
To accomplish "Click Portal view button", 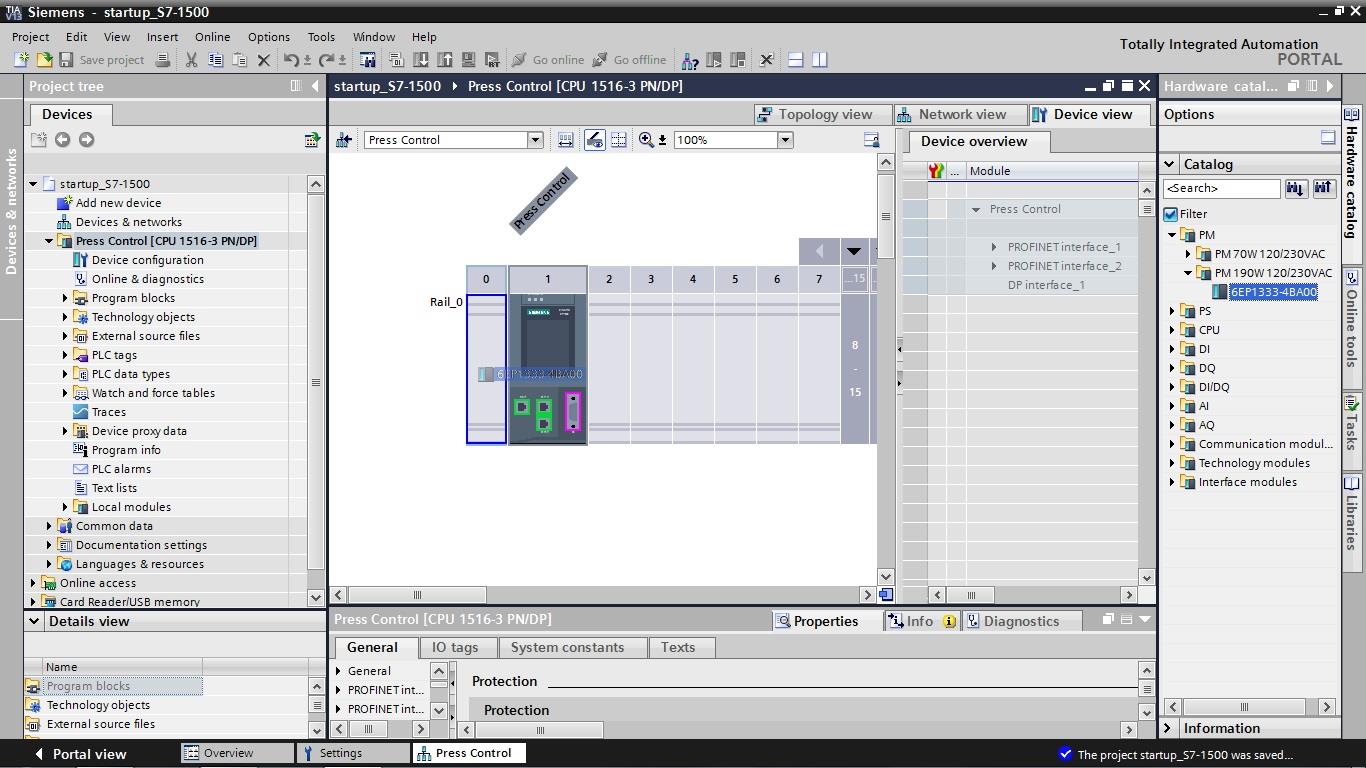I will [80, 754].
